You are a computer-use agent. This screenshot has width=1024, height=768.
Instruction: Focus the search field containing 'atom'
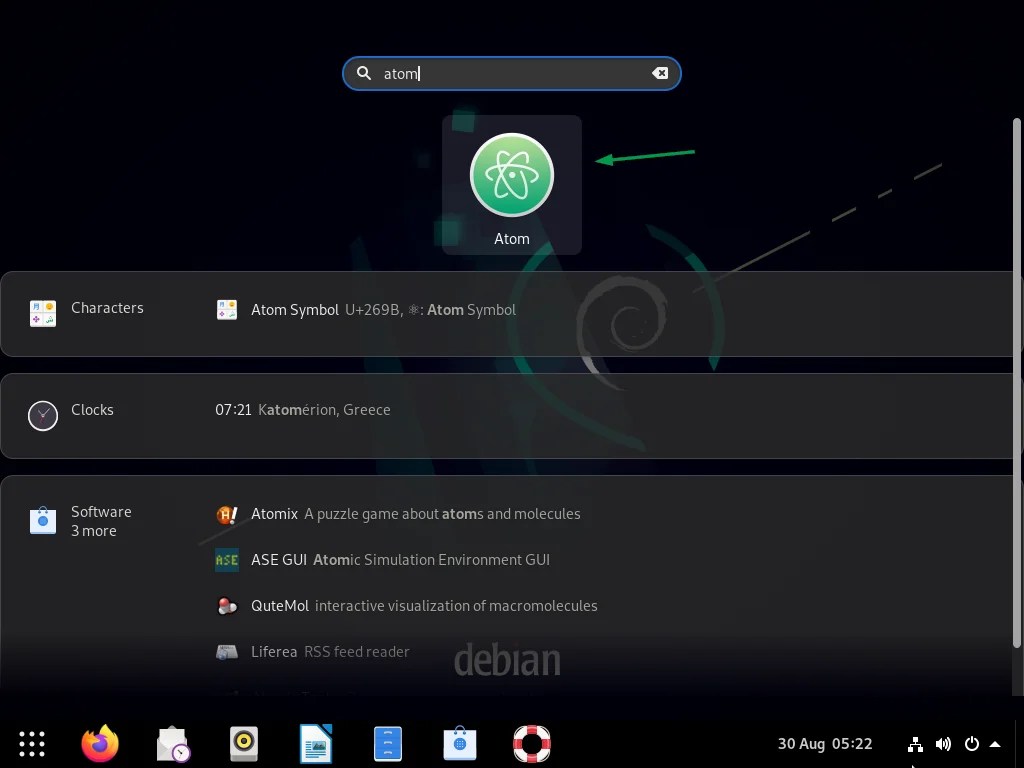point(511,73)
